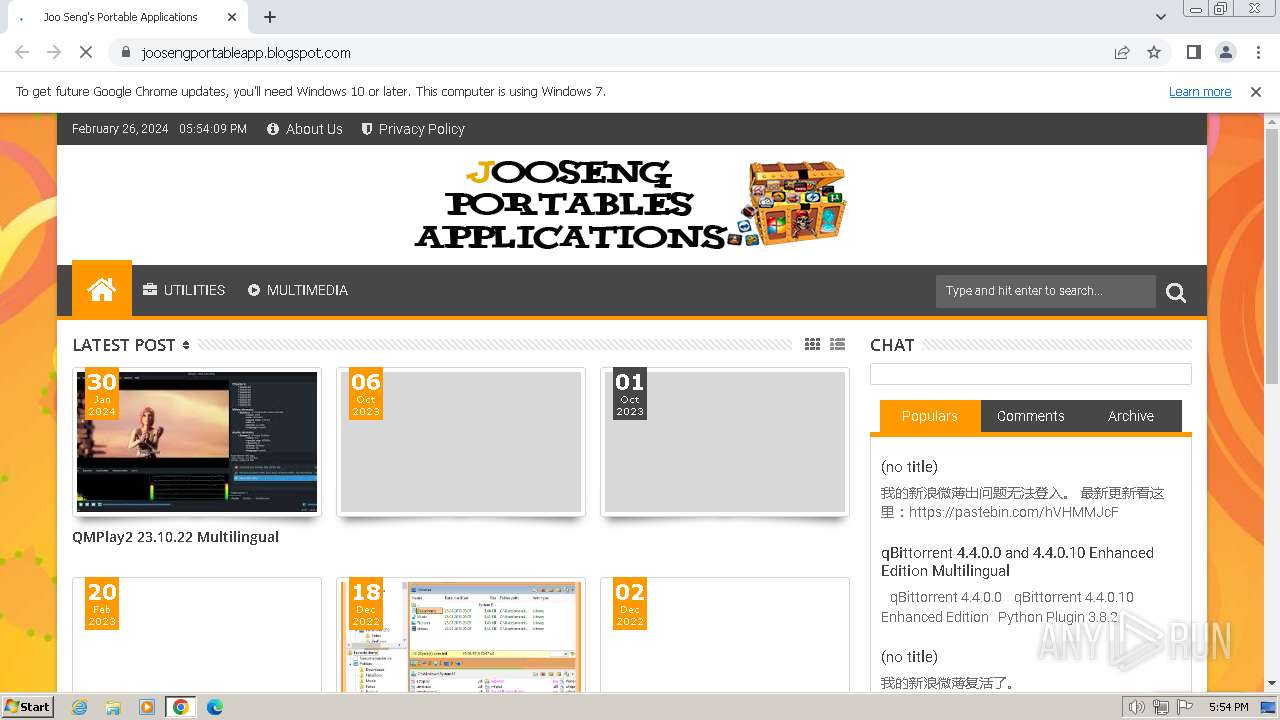Viewport: 1280px width, 720px height.
Task: Launch Microsoft Edge from taskbar
Action: pyautogui.click(x=215, y=707)
